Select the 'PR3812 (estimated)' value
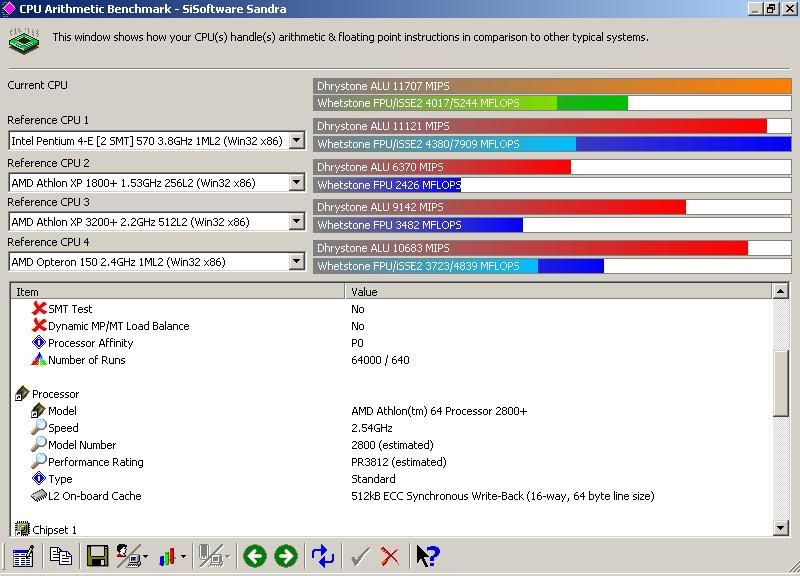Viewport: 800px width, 576px height. [x=398, y=462]
